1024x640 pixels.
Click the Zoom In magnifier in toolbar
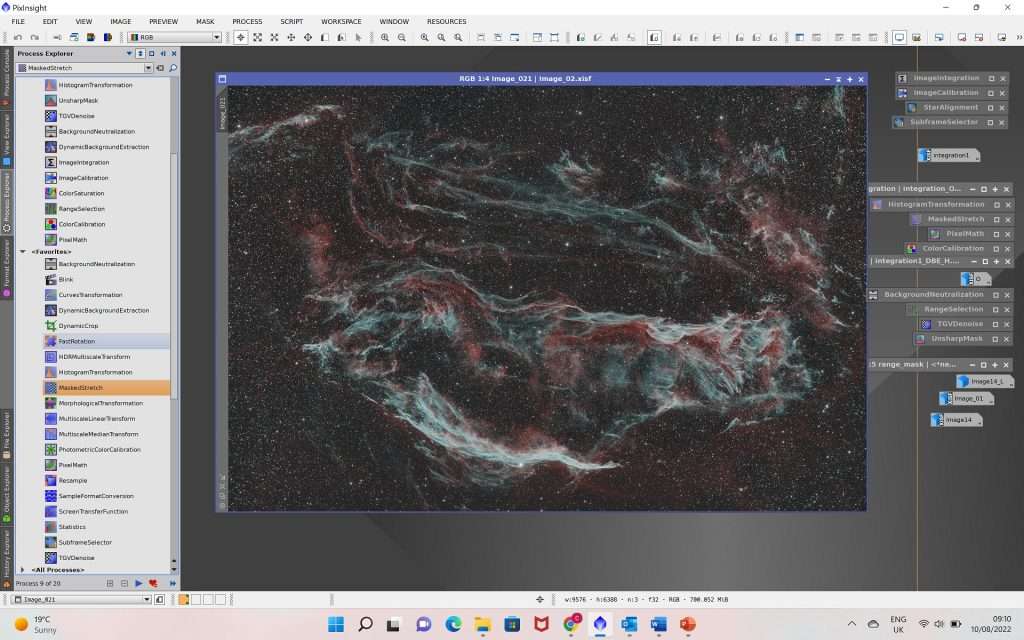click(385, 38)
